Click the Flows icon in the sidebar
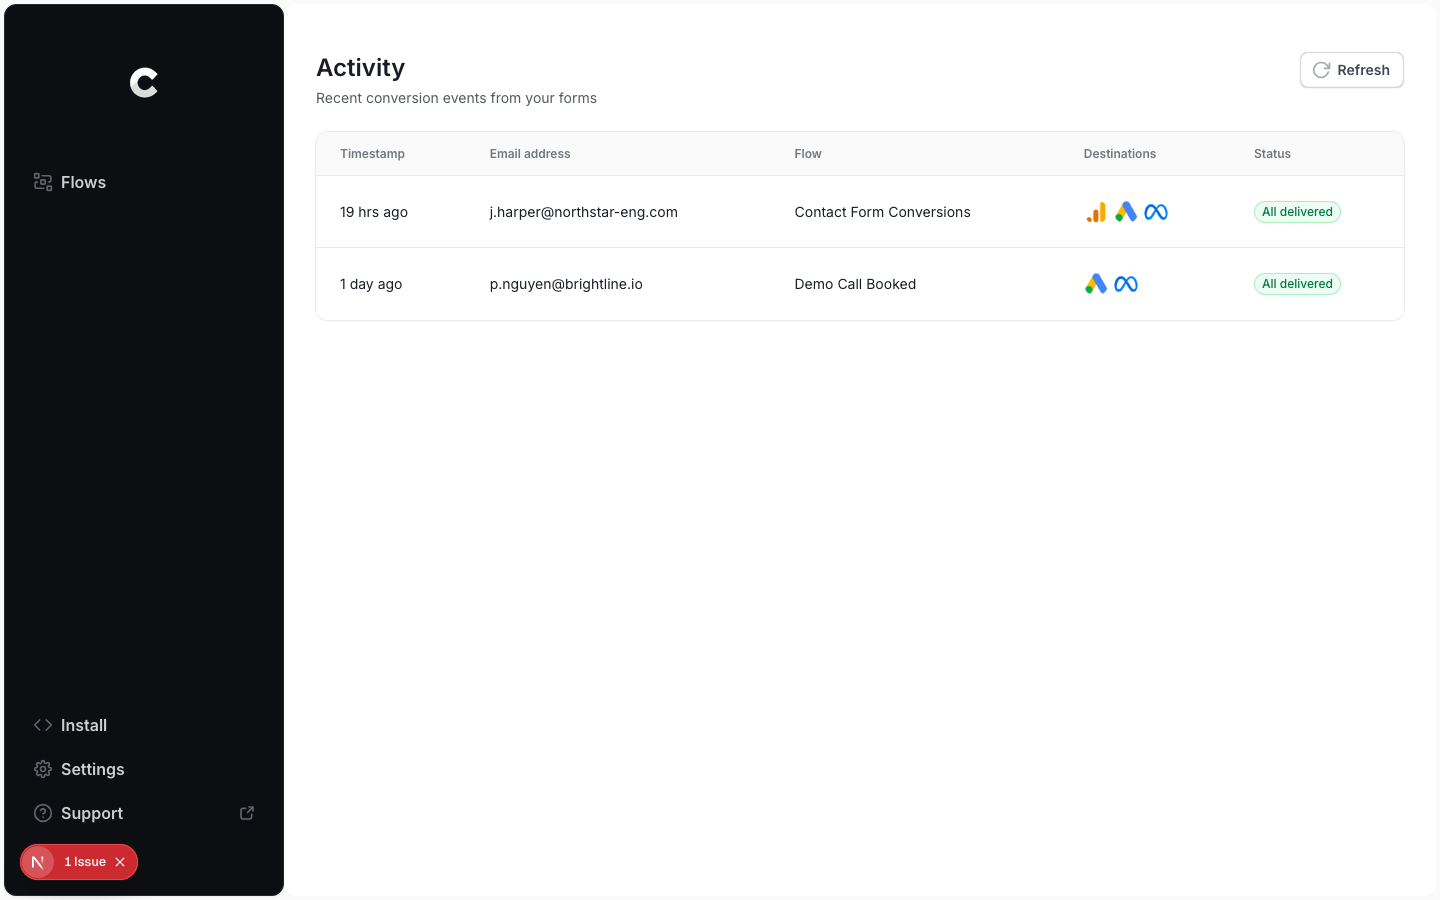Viewport: 1440px width, 900px height. [43, 182]
